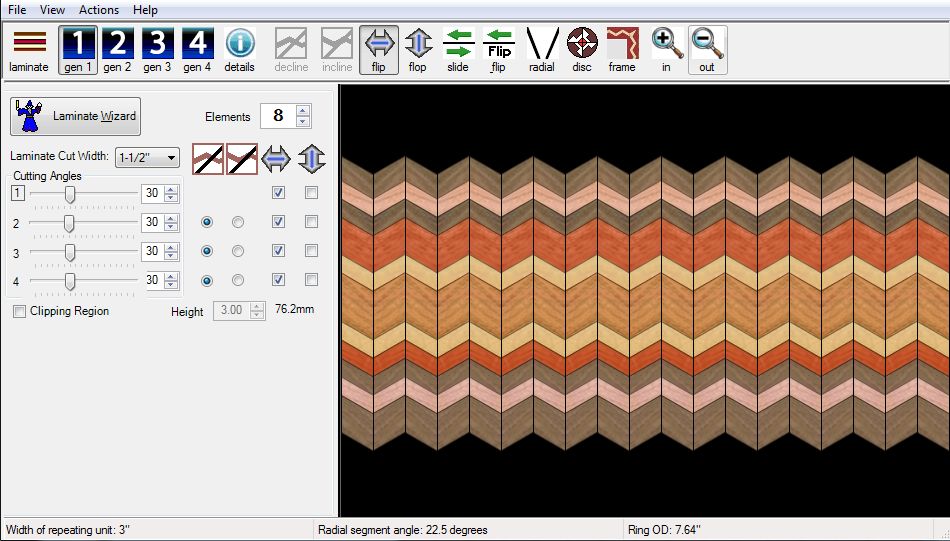Viewport: 950px width, 541px height.
Task: Apply the flop transformation tool
Action: tap(417, 49)
